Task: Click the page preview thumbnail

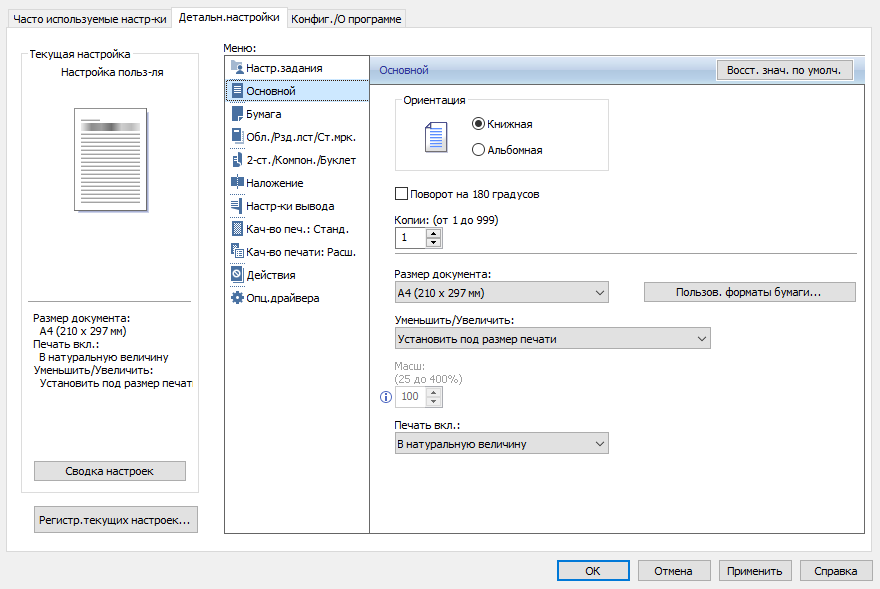Action: (111, 160)
